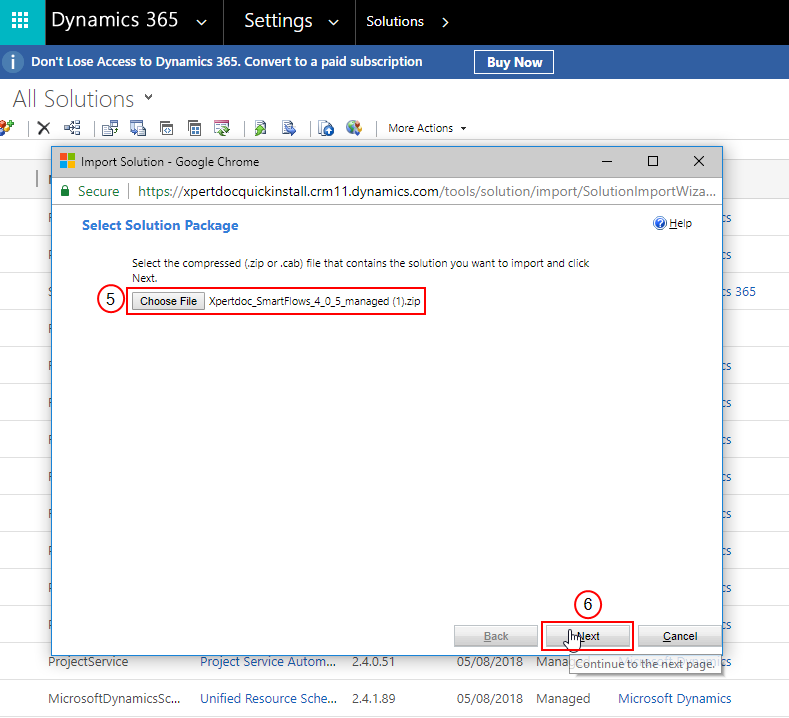Screen dimensions: 789x718
Task: Click the Show Dependencies toolbar icon
Action: coord(72,128)
